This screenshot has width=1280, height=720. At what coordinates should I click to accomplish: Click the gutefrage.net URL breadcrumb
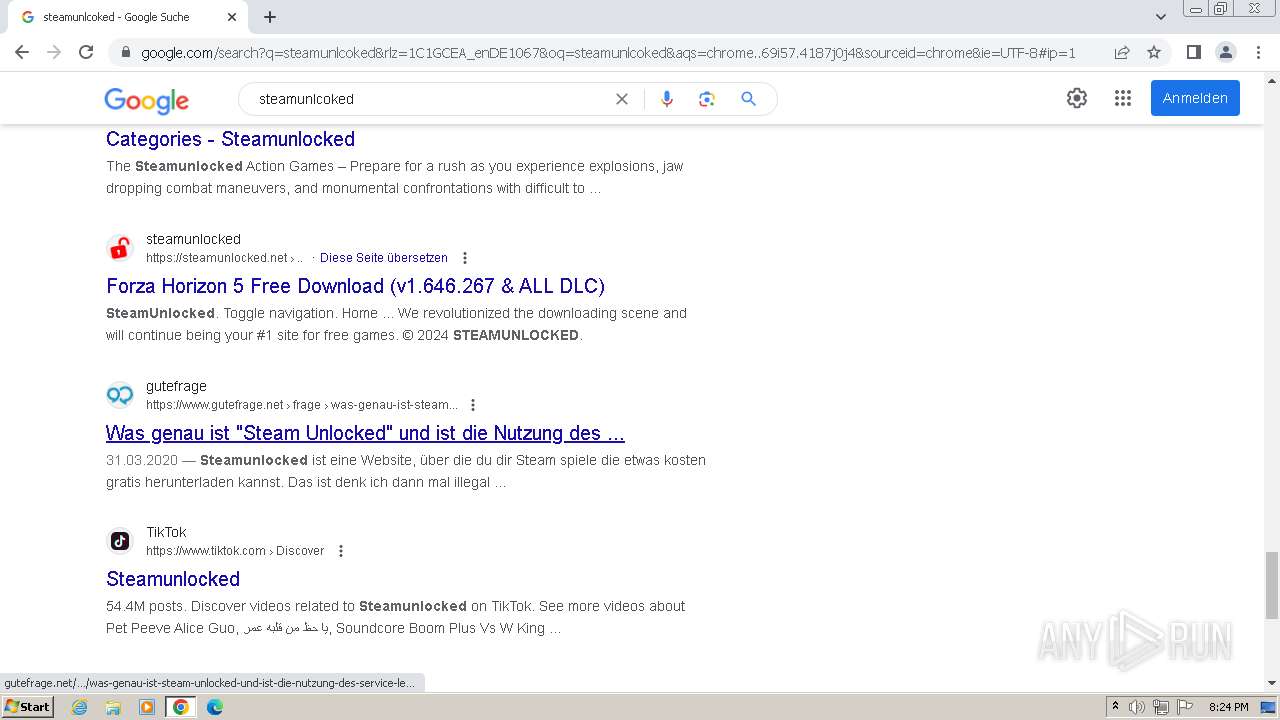pyautogui.click(x=302, y=405)
